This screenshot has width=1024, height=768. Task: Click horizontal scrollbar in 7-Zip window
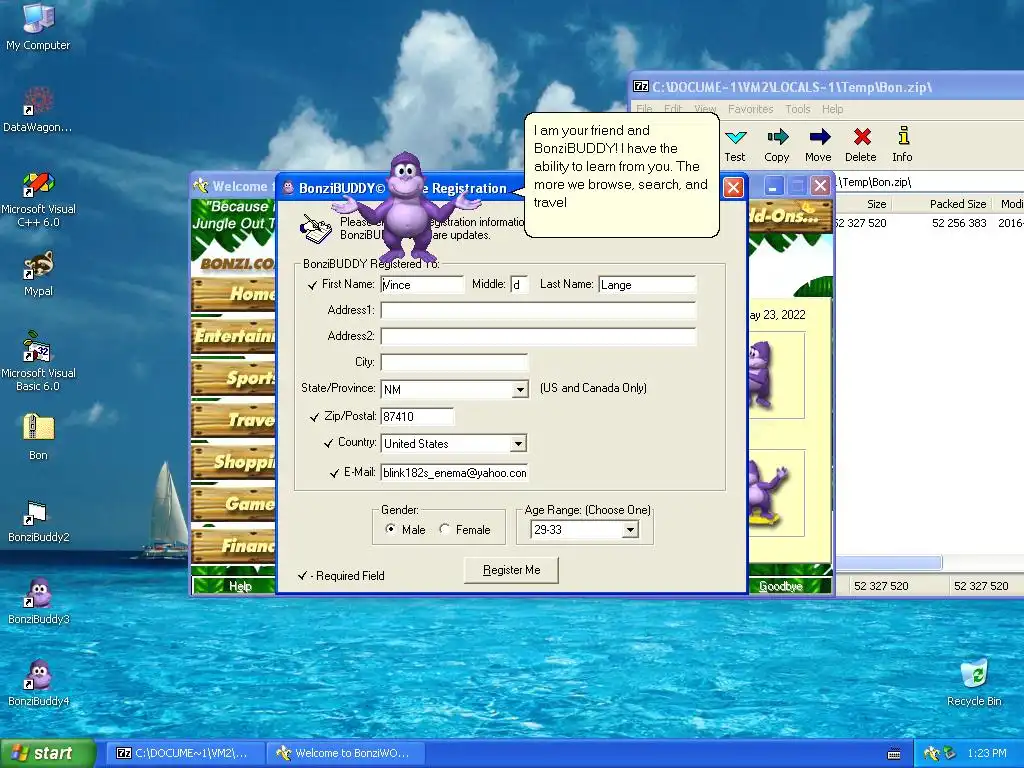click(x=889, y=563)
